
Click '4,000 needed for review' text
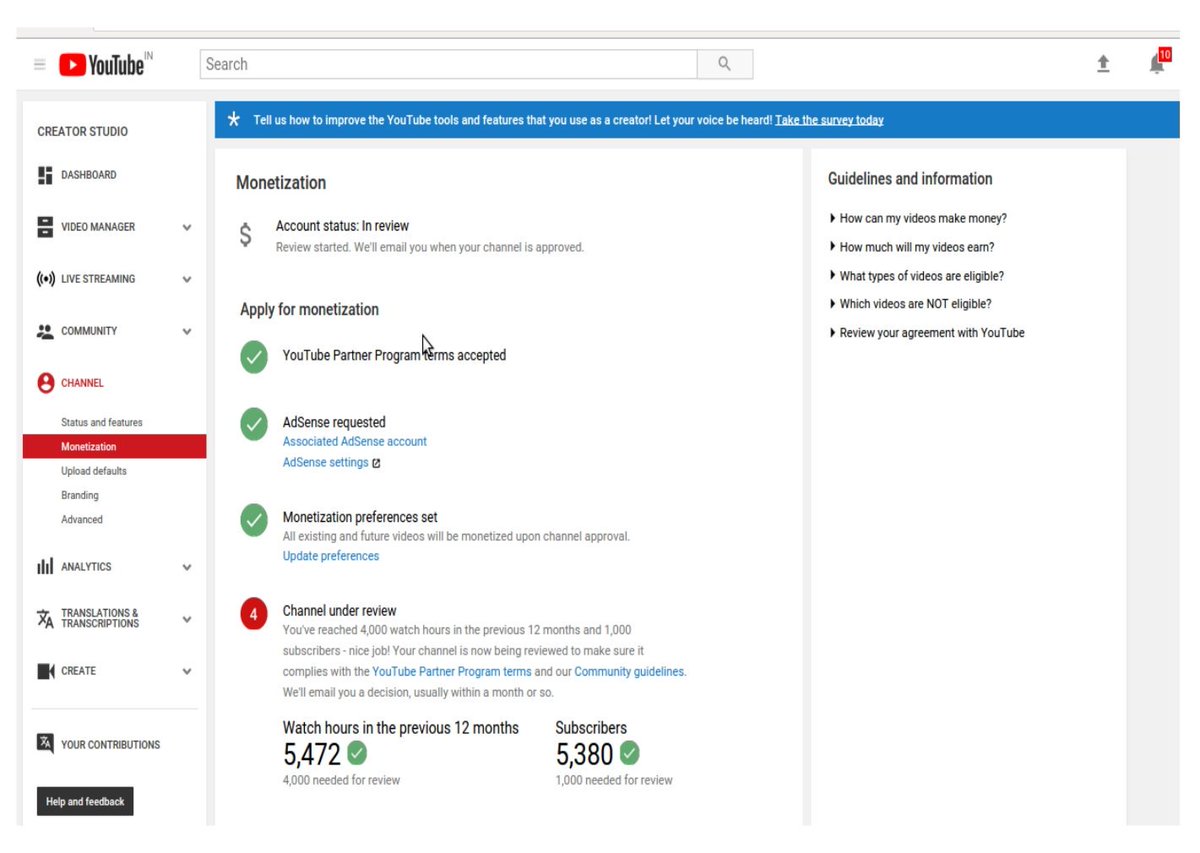(x=341, y=781)
